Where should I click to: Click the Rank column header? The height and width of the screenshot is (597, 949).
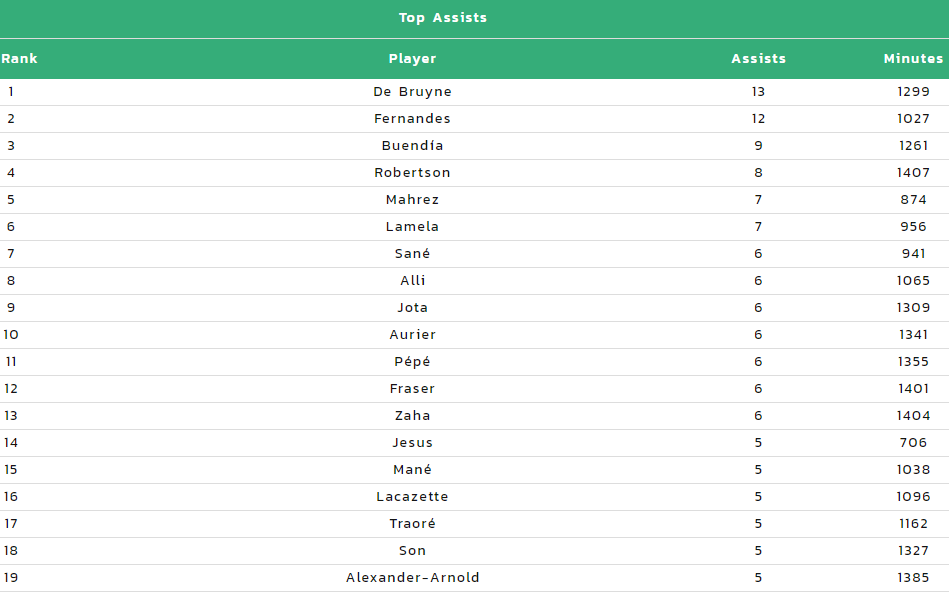19,59
